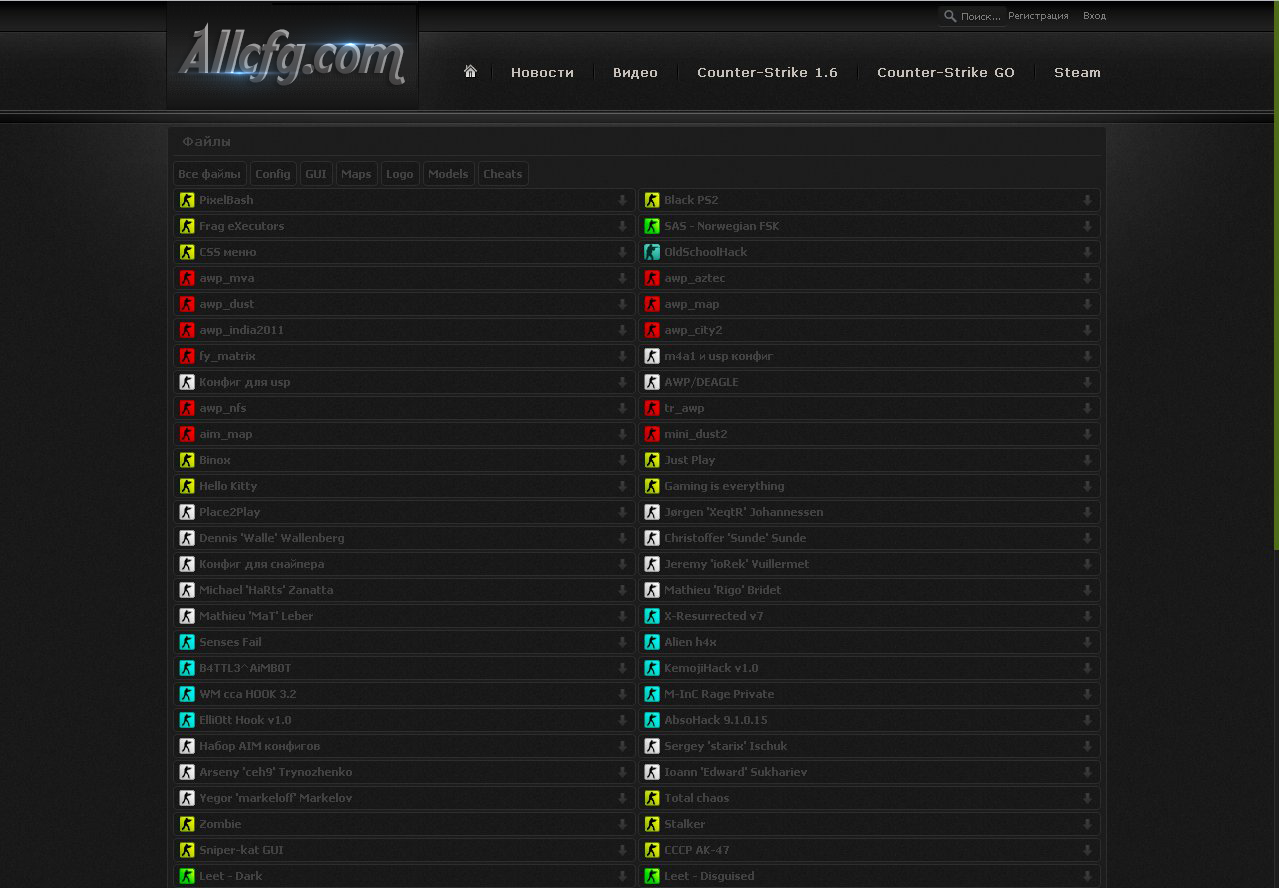Viewport: 1279px width, 888px height.
Task: Click the download arrow for tr_awp
Action: tap(1087, 408)
